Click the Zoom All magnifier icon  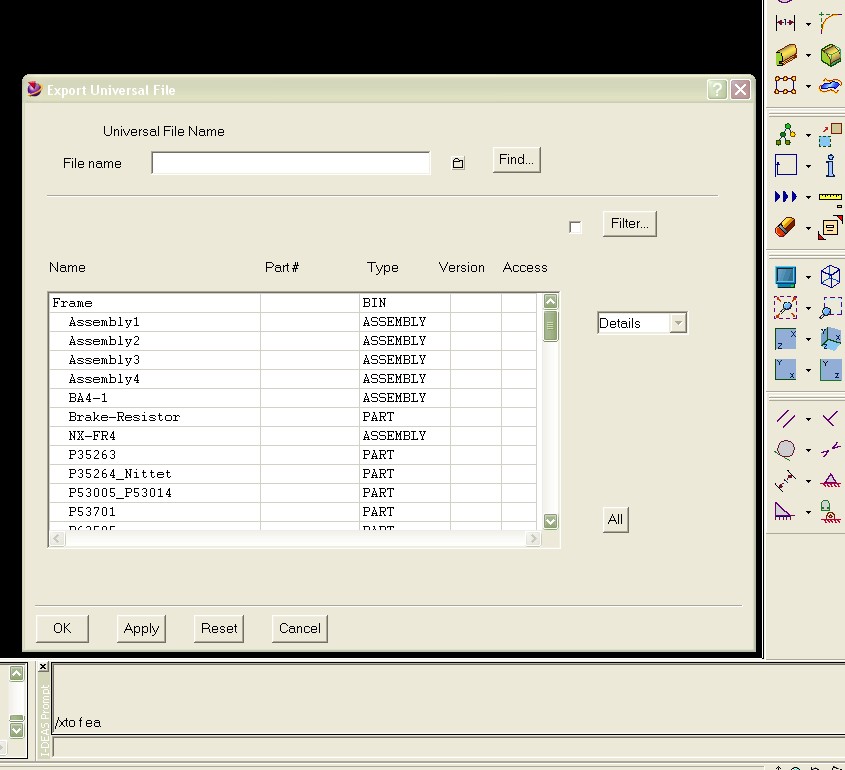click(786, 308)
